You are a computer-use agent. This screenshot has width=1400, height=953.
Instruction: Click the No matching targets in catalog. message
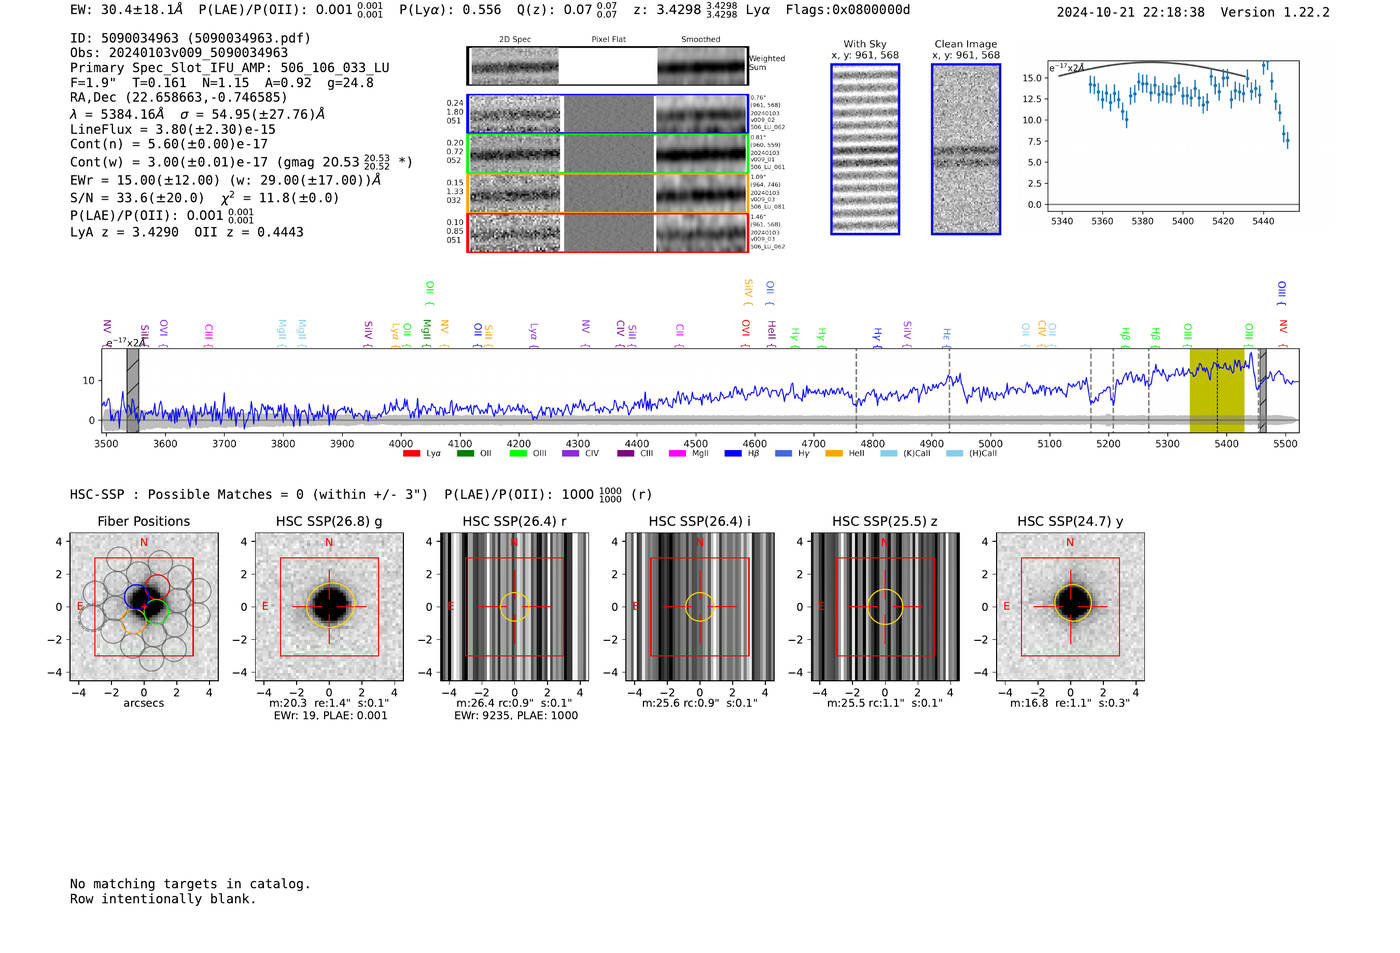[x=190, y=884]
